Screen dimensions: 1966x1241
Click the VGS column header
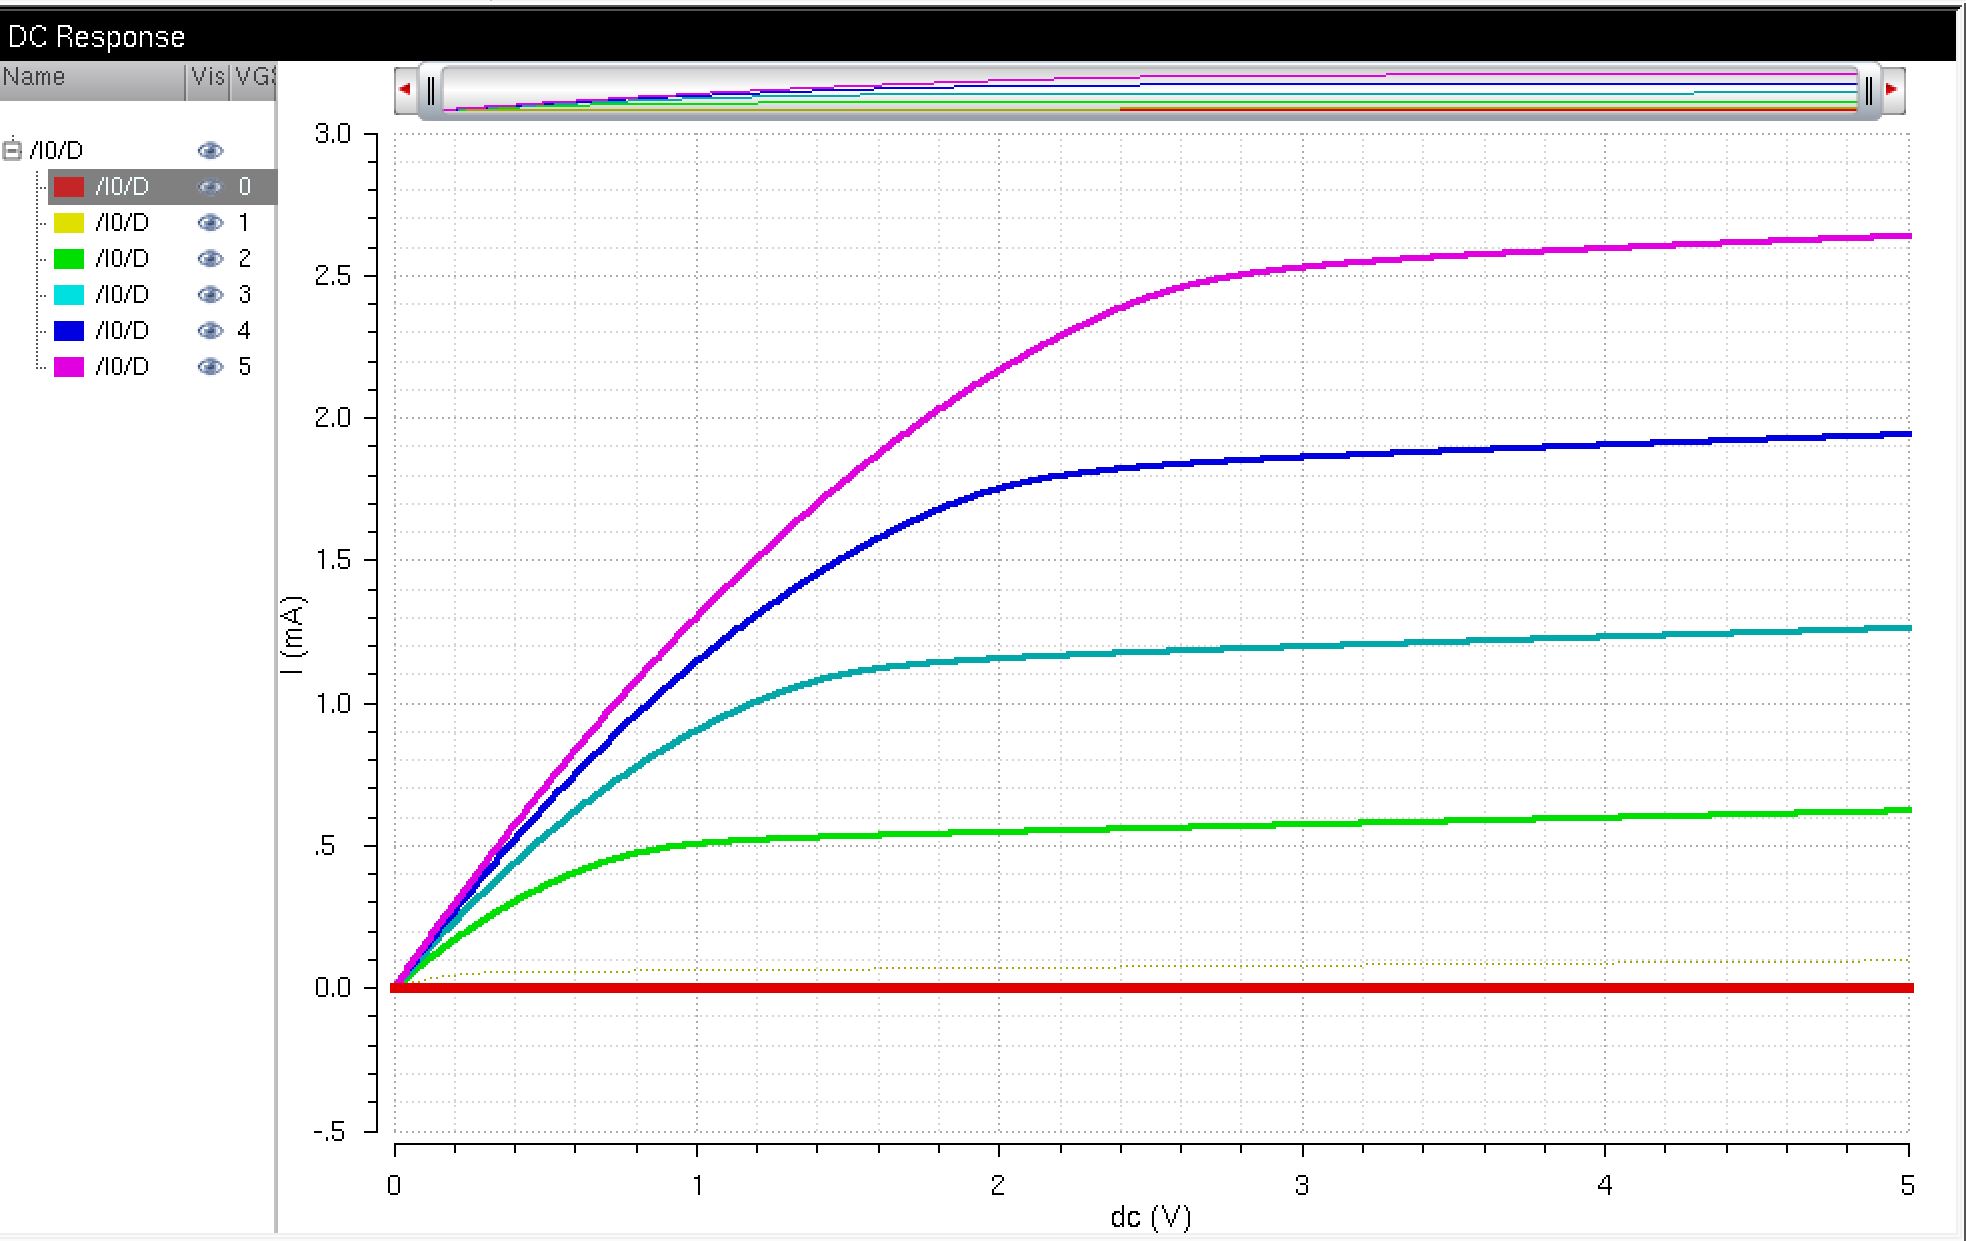[254, 80]
